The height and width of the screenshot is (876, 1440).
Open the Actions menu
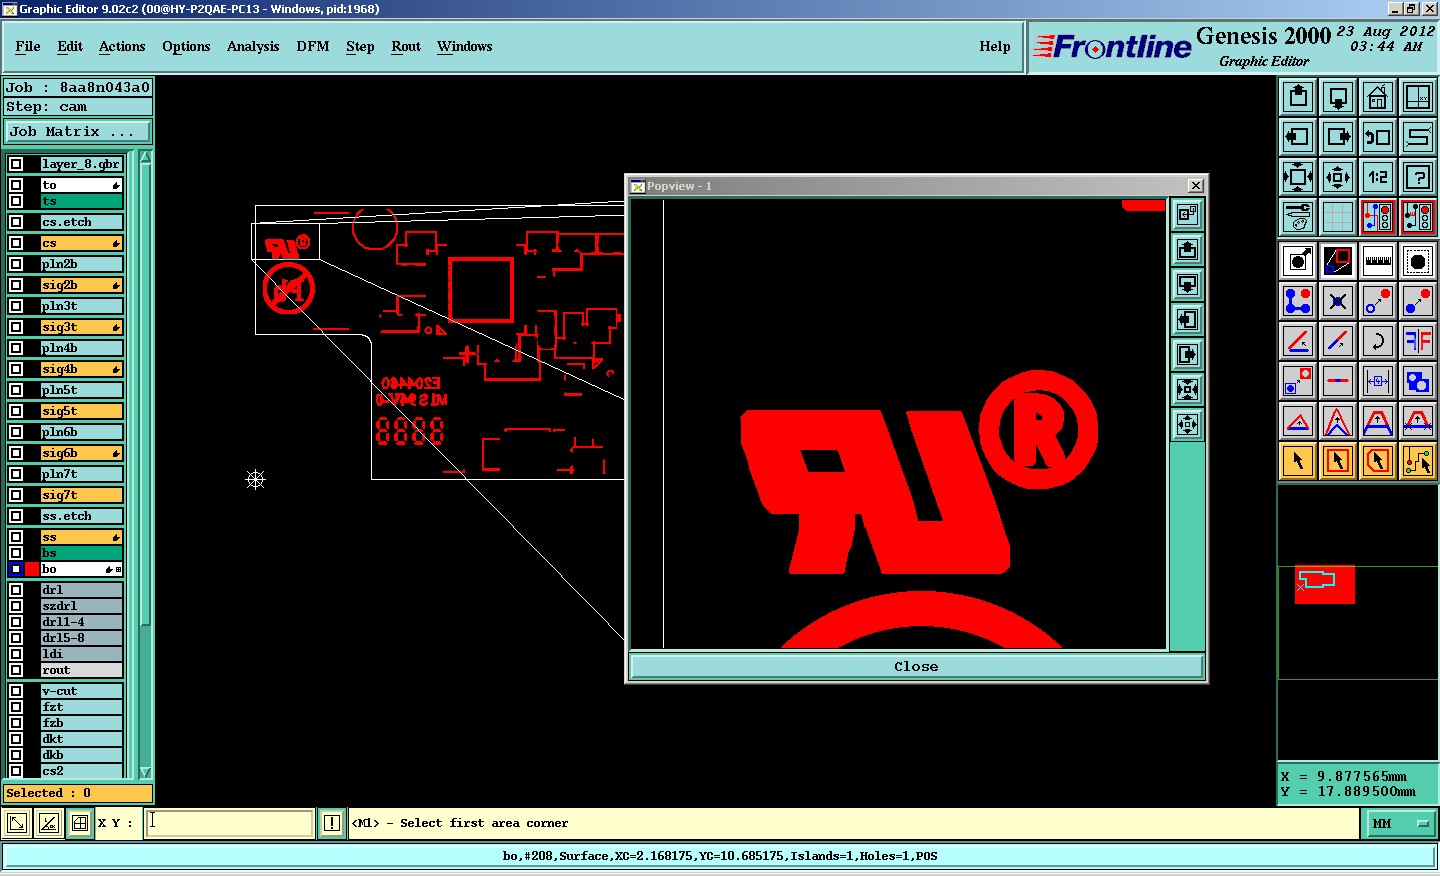tap(122, 46)
